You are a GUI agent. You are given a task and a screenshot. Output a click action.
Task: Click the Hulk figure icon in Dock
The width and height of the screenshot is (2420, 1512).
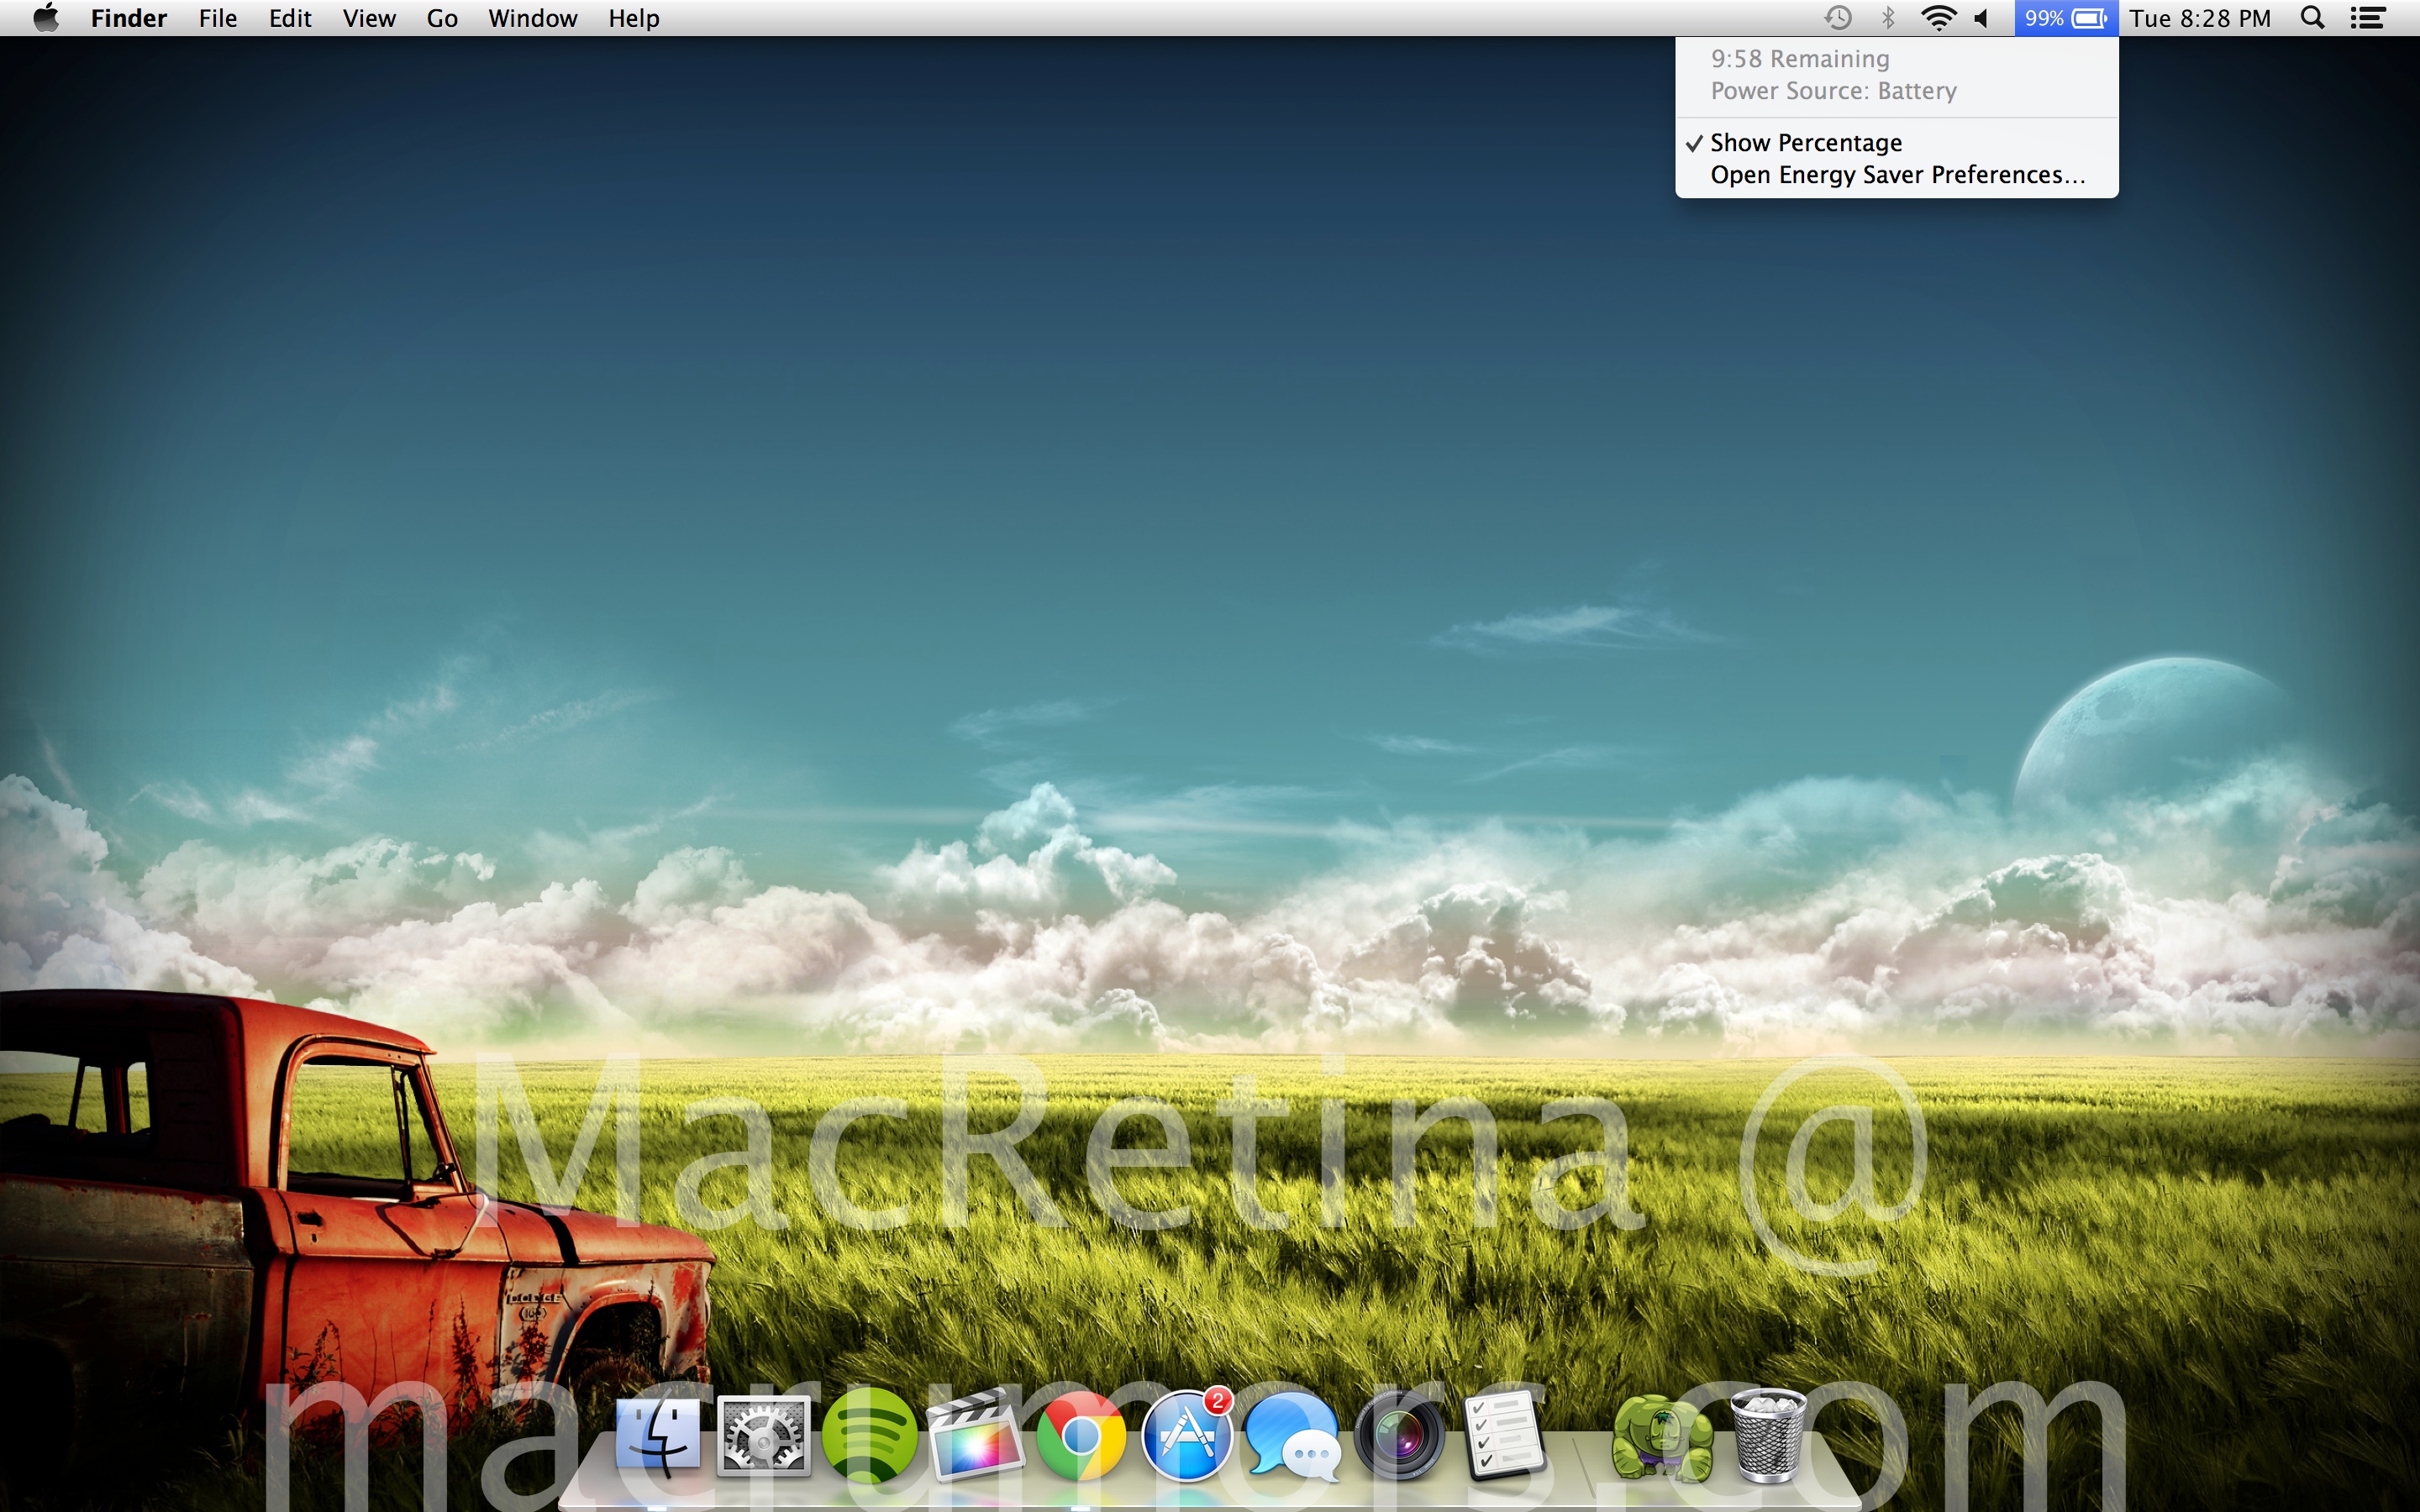pos(1662,1438)
